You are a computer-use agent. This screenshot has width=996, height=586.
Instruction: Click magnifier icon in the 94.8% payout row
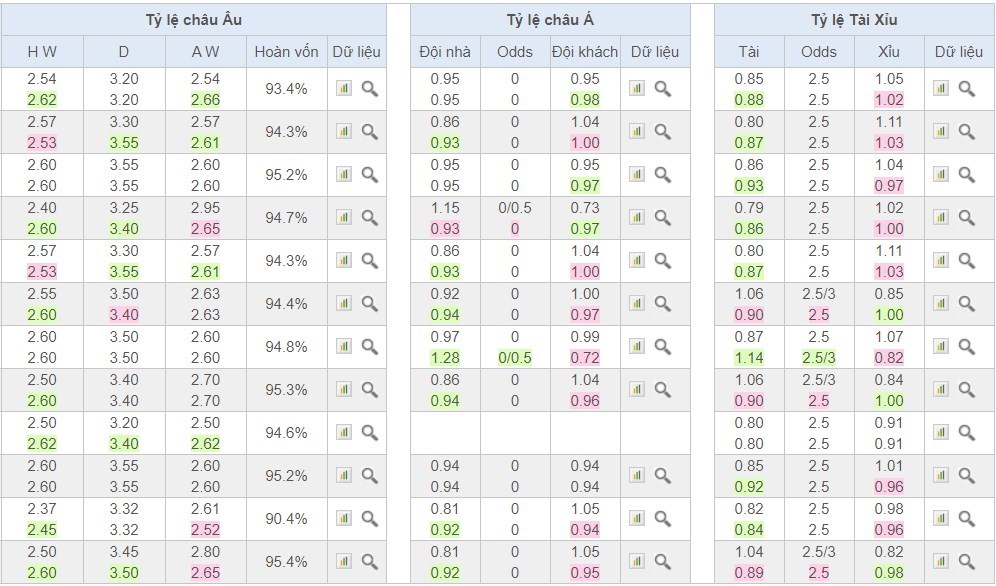pos(369,346)
